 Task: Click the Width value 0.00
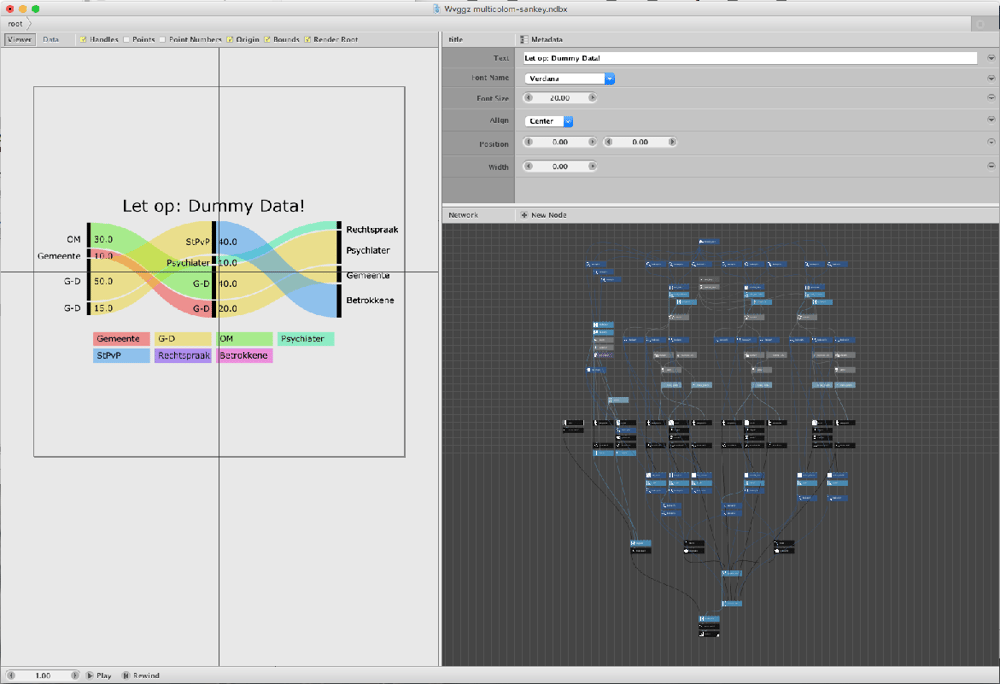(x=560, y=166)
